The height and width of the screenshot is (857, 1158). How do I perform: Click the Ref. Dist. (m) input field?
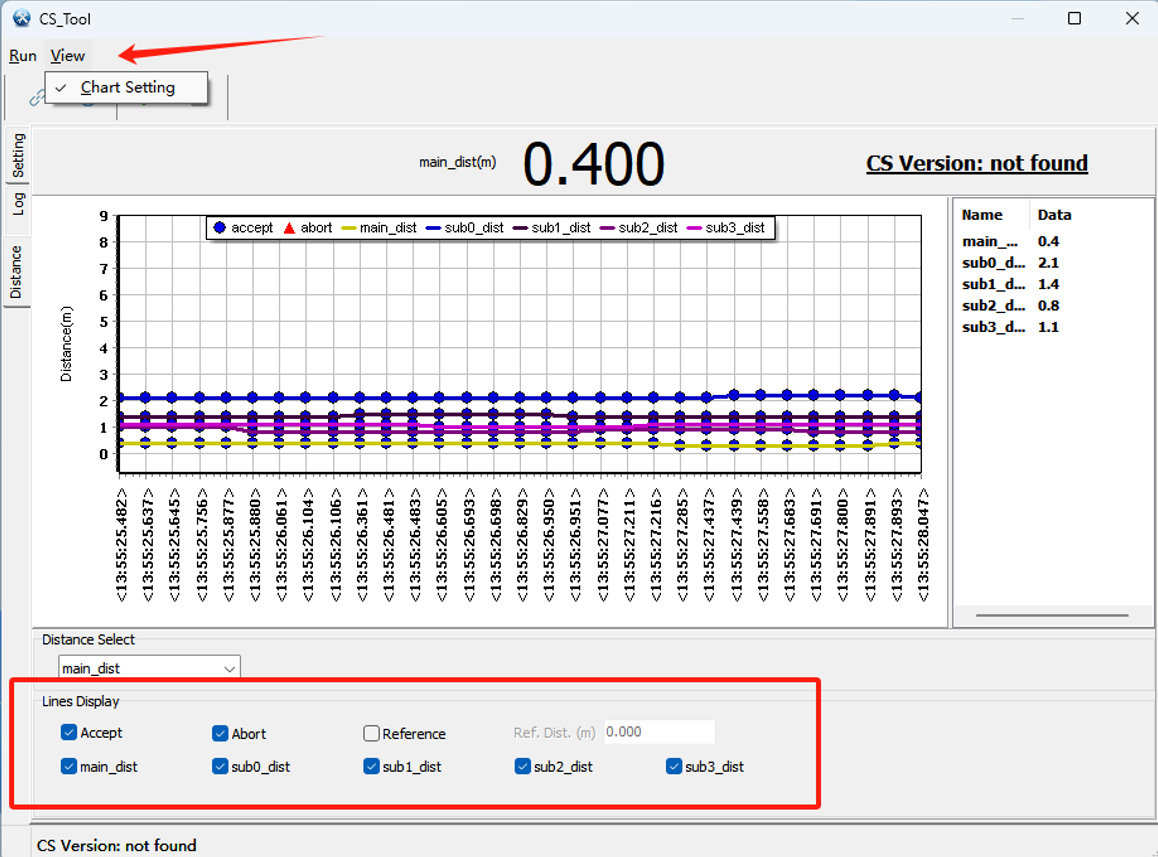[659, 731]
